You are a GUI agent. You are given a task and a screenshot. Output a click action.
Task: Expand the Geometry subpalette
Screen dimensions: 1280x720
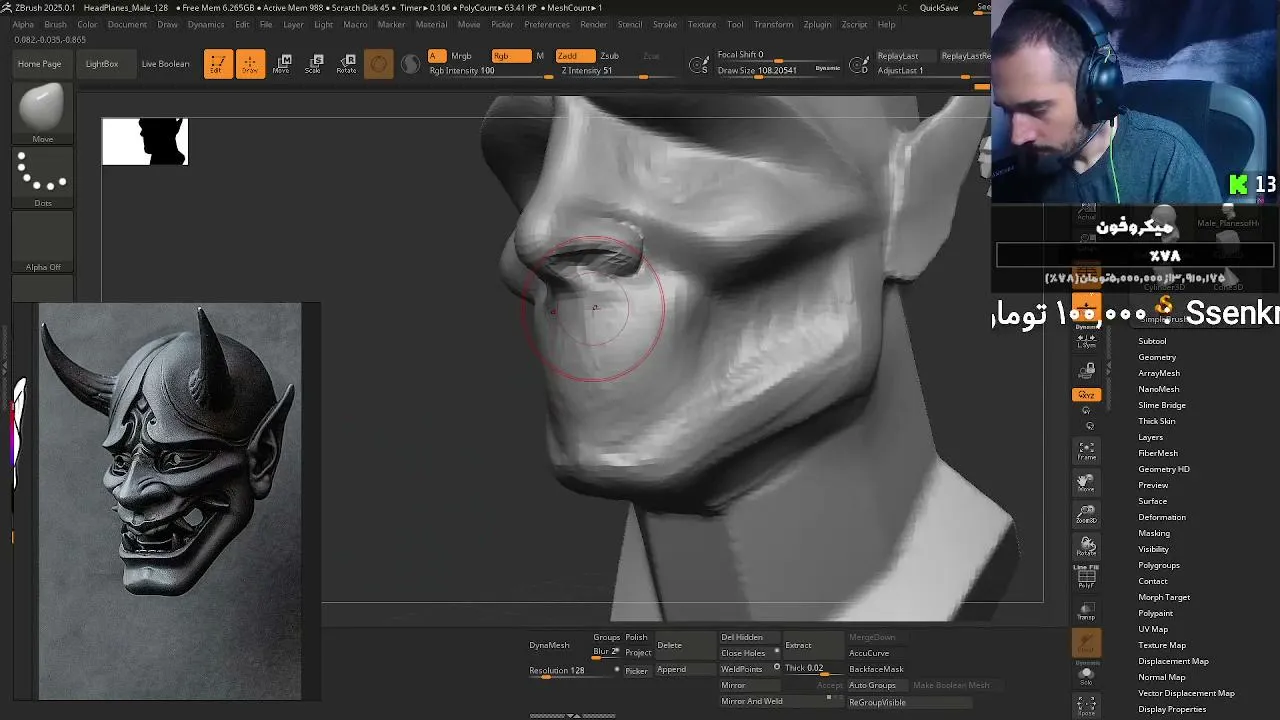[x=1157, y=357]
